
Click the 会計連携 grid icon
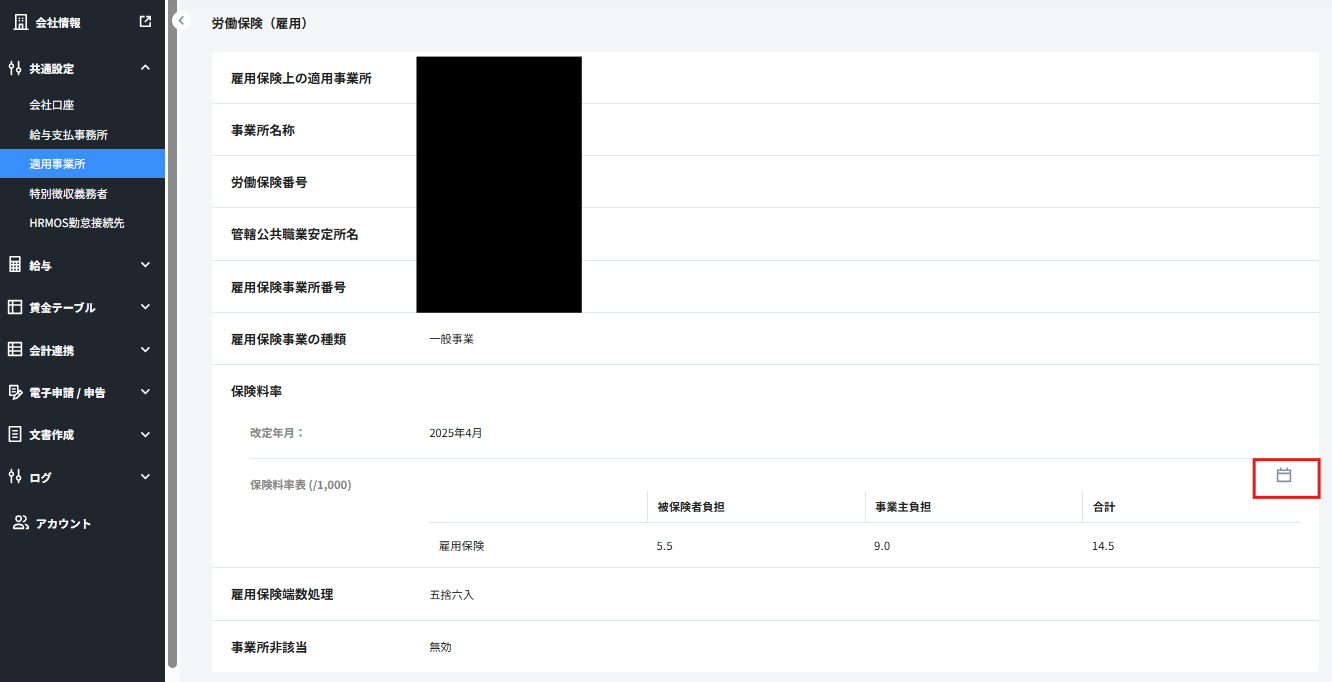(15, 350)
